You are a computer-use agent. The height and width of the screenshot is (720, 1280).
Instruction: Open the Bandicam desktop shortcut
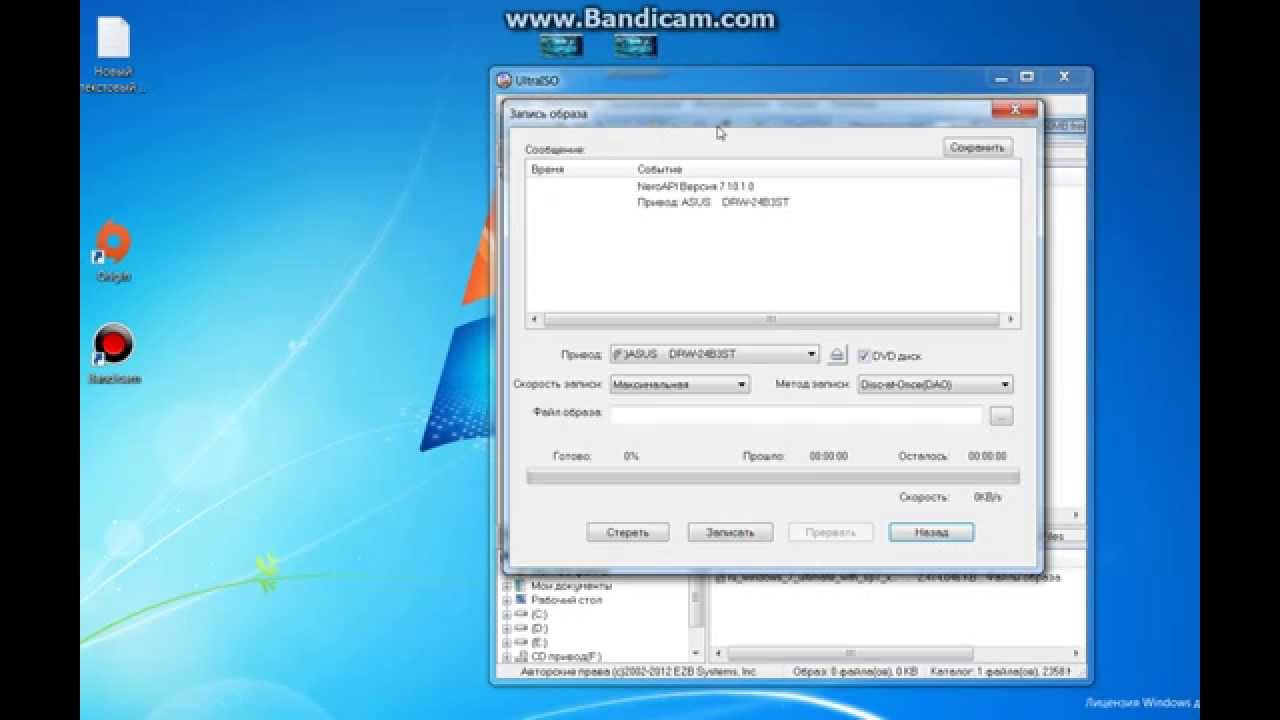pyautogui.click(x=113, y=354)
